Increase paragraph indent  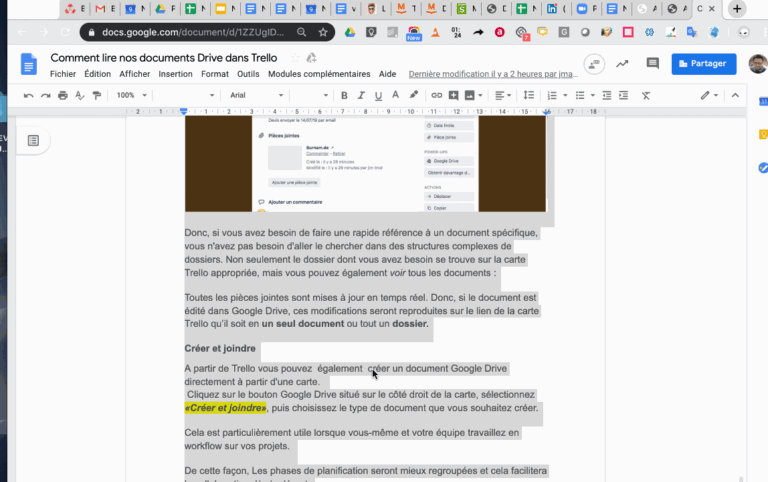pos(624,96)
